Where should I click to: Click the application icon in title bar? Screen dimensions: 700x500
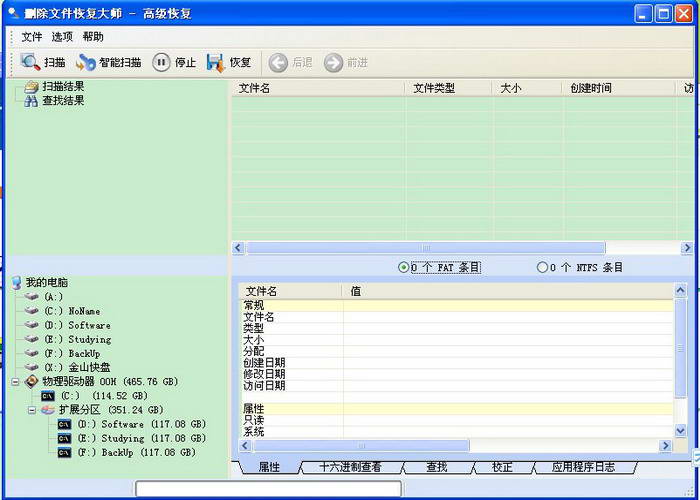point(14,13)
